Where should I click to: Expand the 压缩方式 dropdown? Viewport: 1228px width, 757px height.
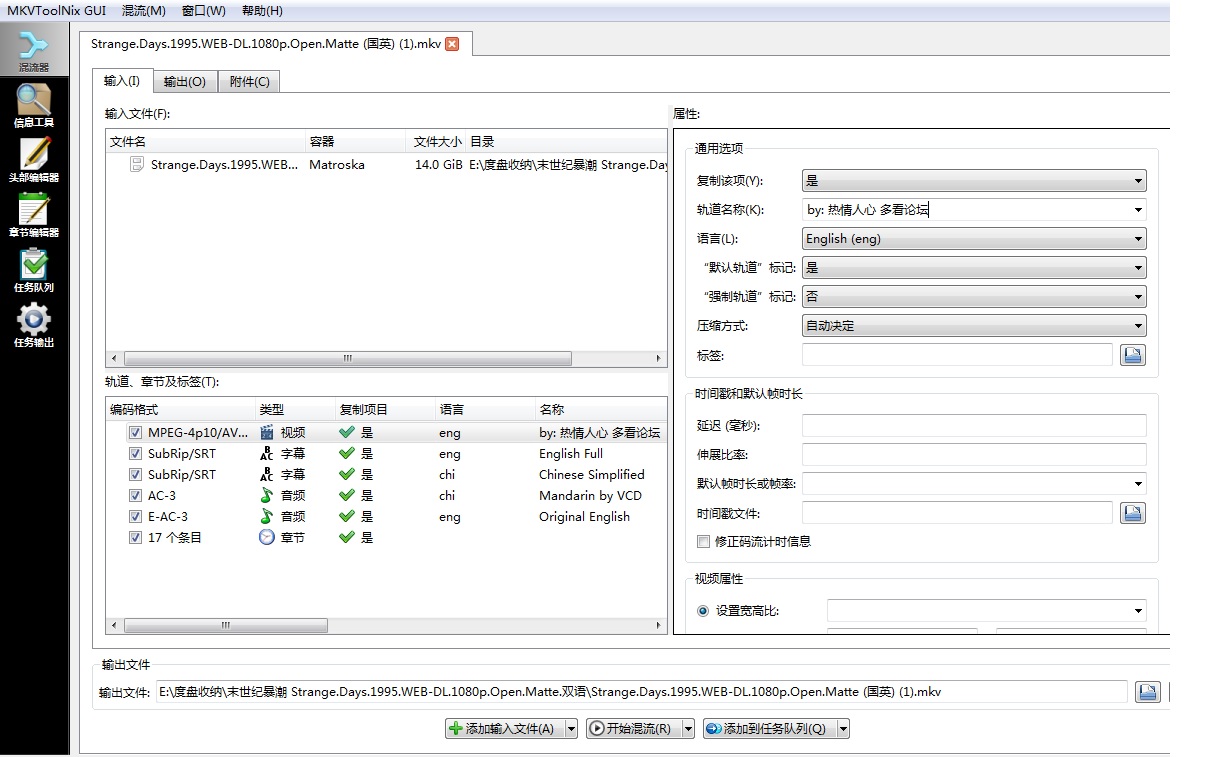(973, 326)
